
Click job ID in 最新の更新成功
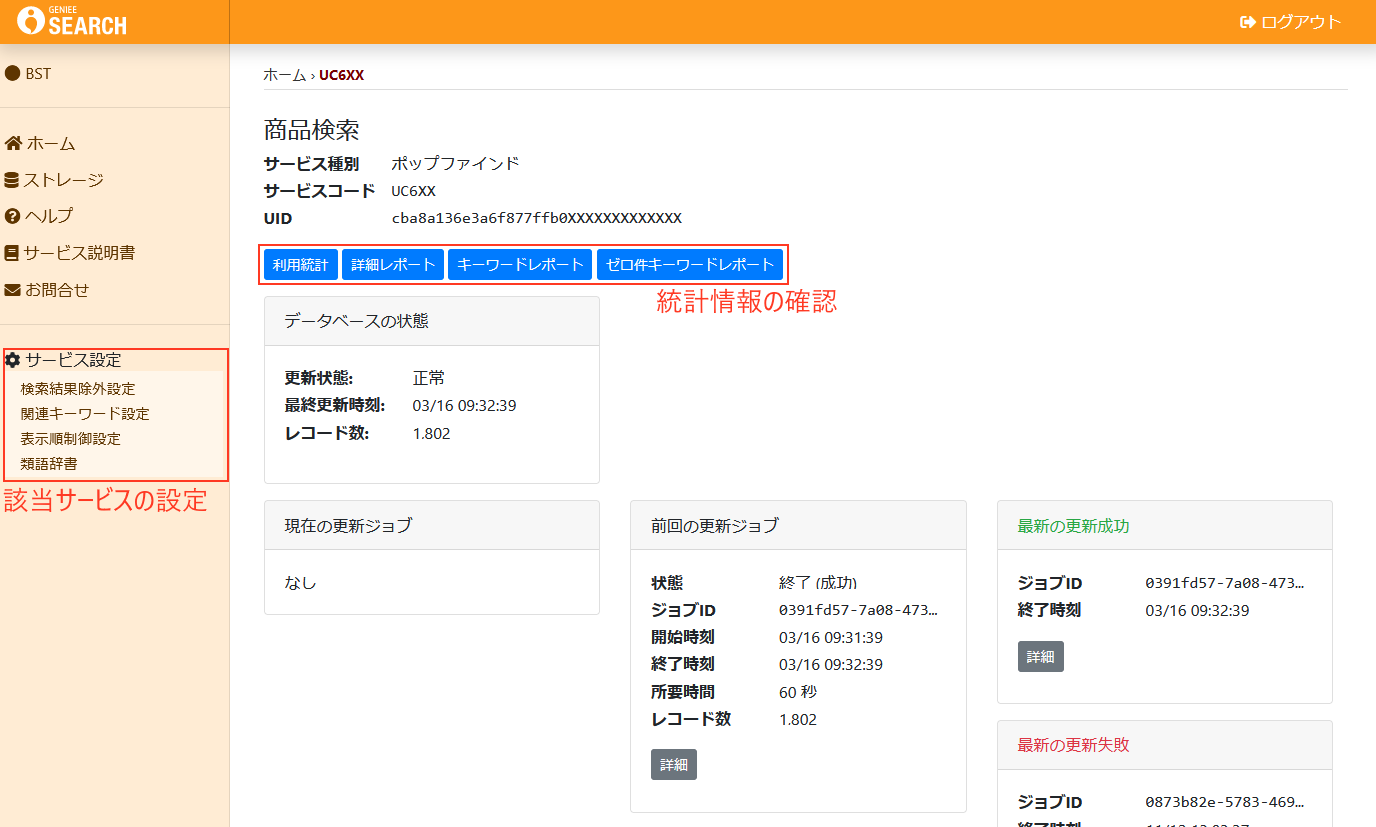click(1225, 583)
